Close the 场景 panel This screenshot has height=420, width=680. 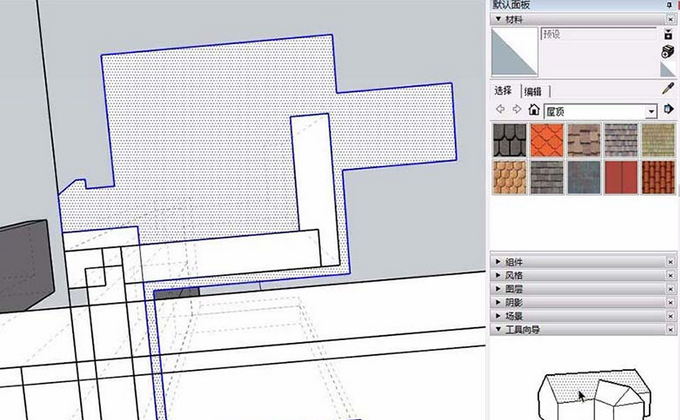[670, 316]
